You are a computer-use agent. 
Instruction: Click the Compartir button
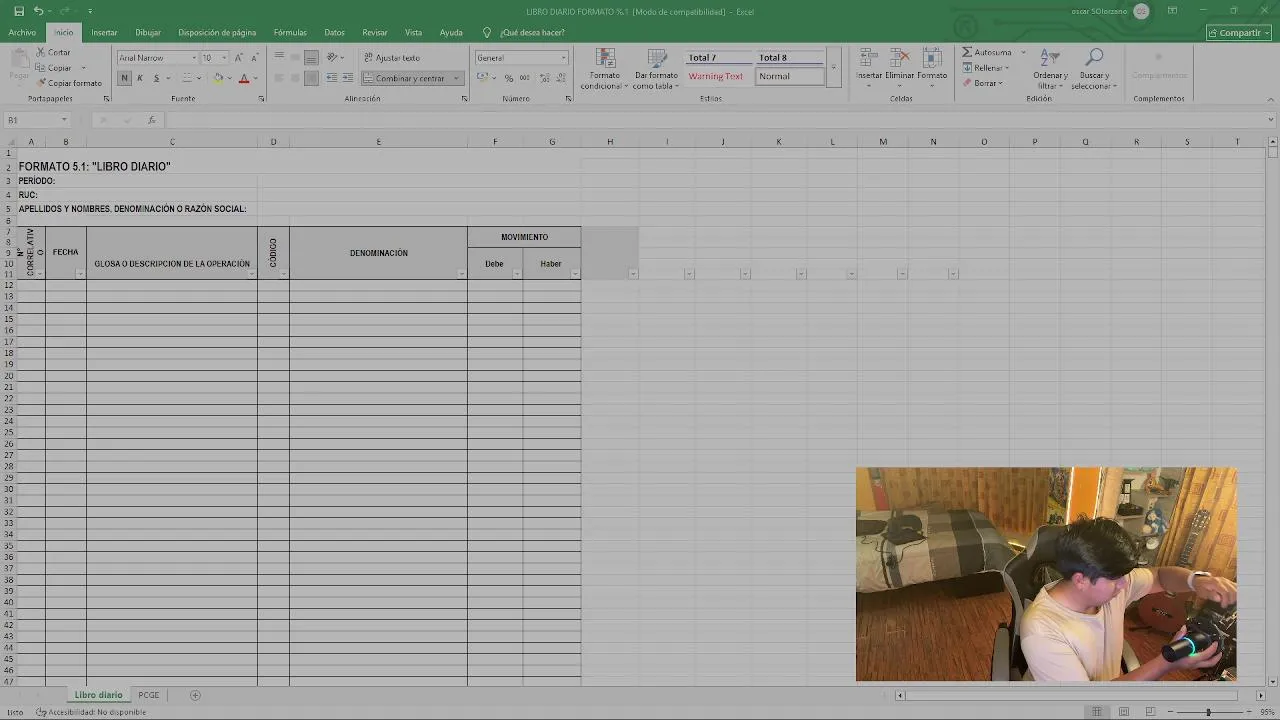(1239, 33)
